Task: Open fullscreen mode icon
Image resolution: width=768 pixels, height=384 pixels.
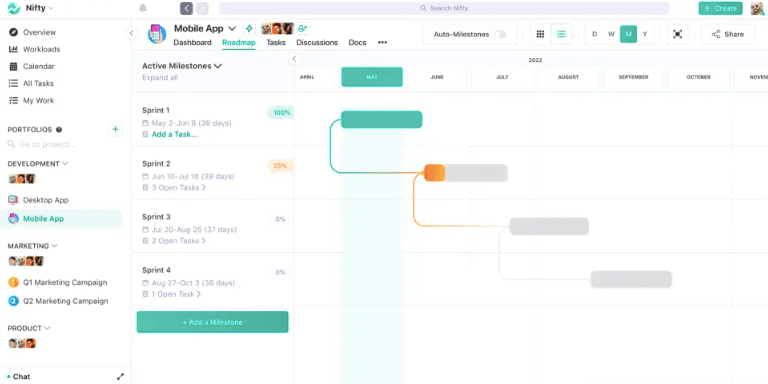Action: [677, 34]
